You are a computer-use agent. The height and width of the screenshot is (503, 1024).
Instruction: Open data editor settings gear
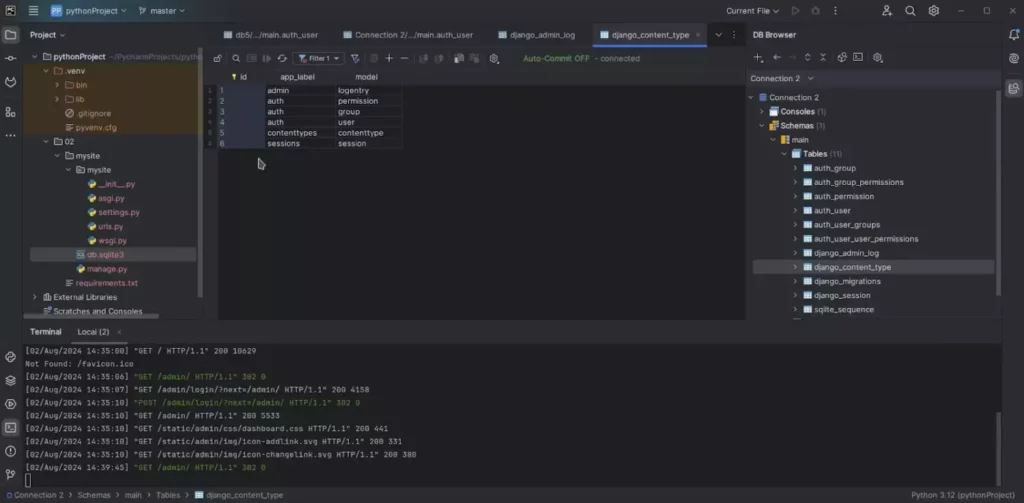click(494, 58)
